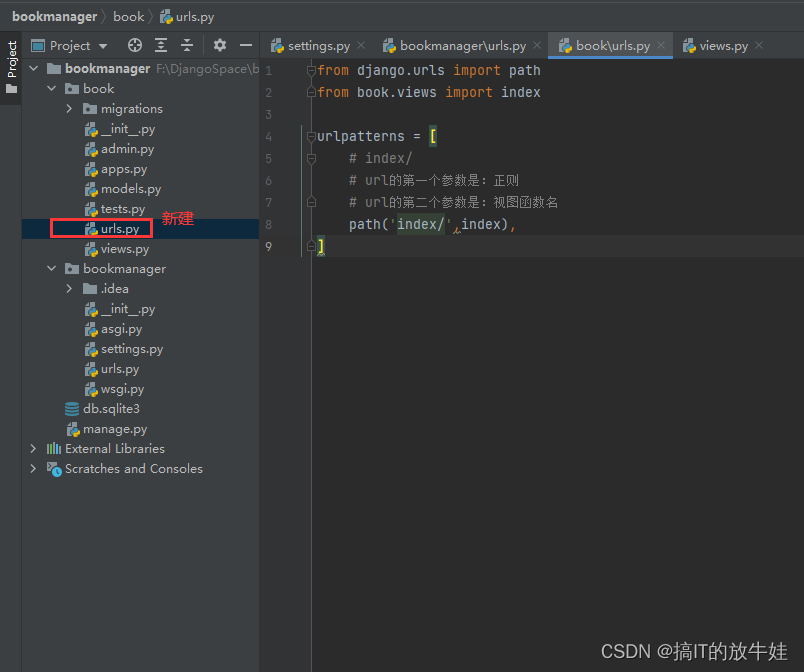Collapse the book folder

coord(51,89)
